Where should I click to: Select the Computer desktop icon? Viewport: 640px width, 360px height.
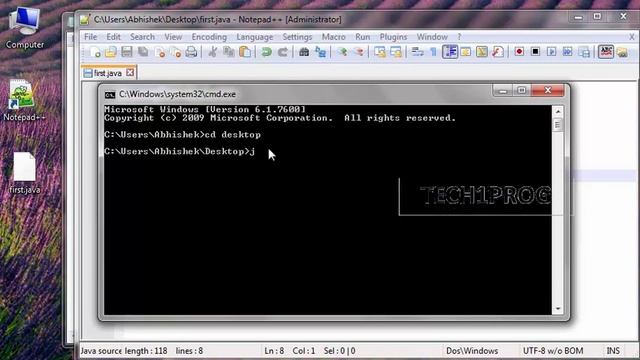24,28
